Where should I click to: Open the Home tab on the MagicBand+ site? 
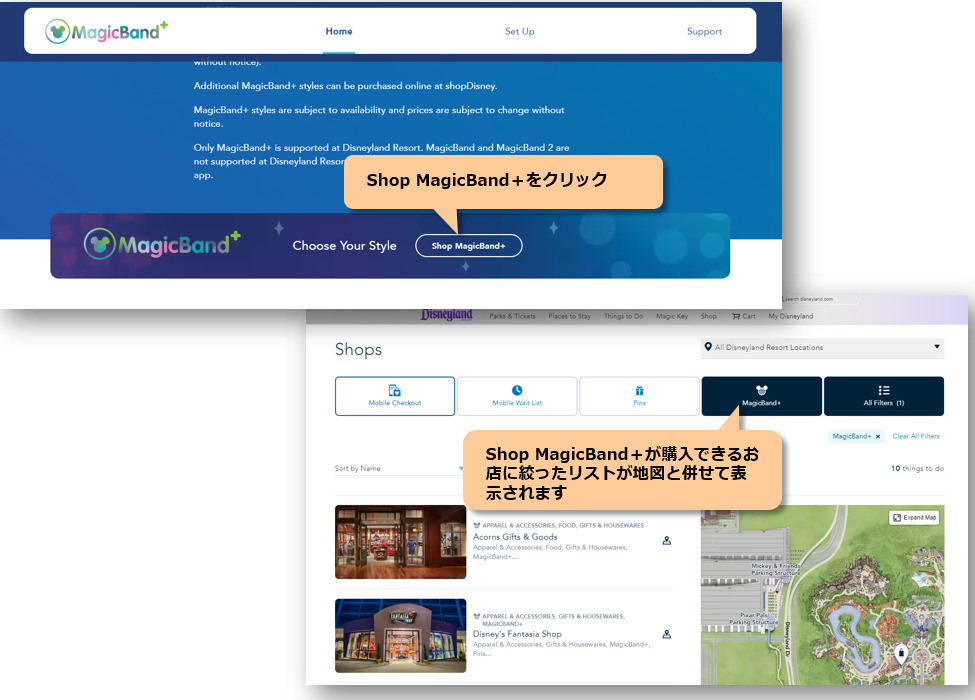(339, 31)
